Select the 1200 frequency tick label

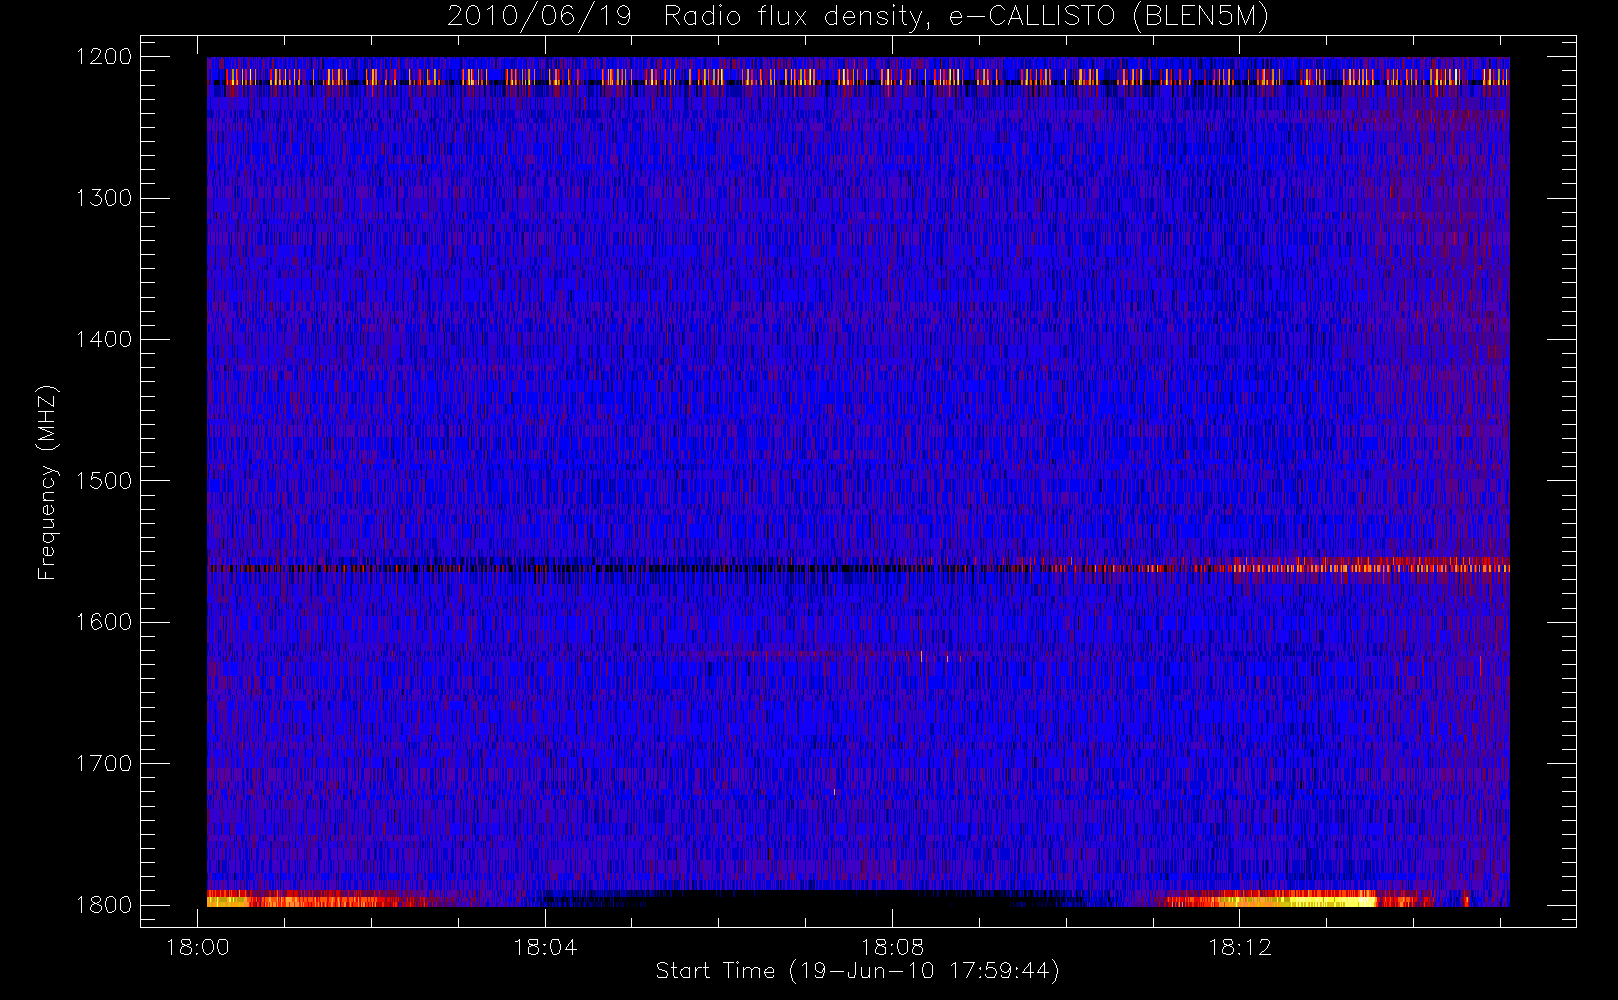pos(104,57)
